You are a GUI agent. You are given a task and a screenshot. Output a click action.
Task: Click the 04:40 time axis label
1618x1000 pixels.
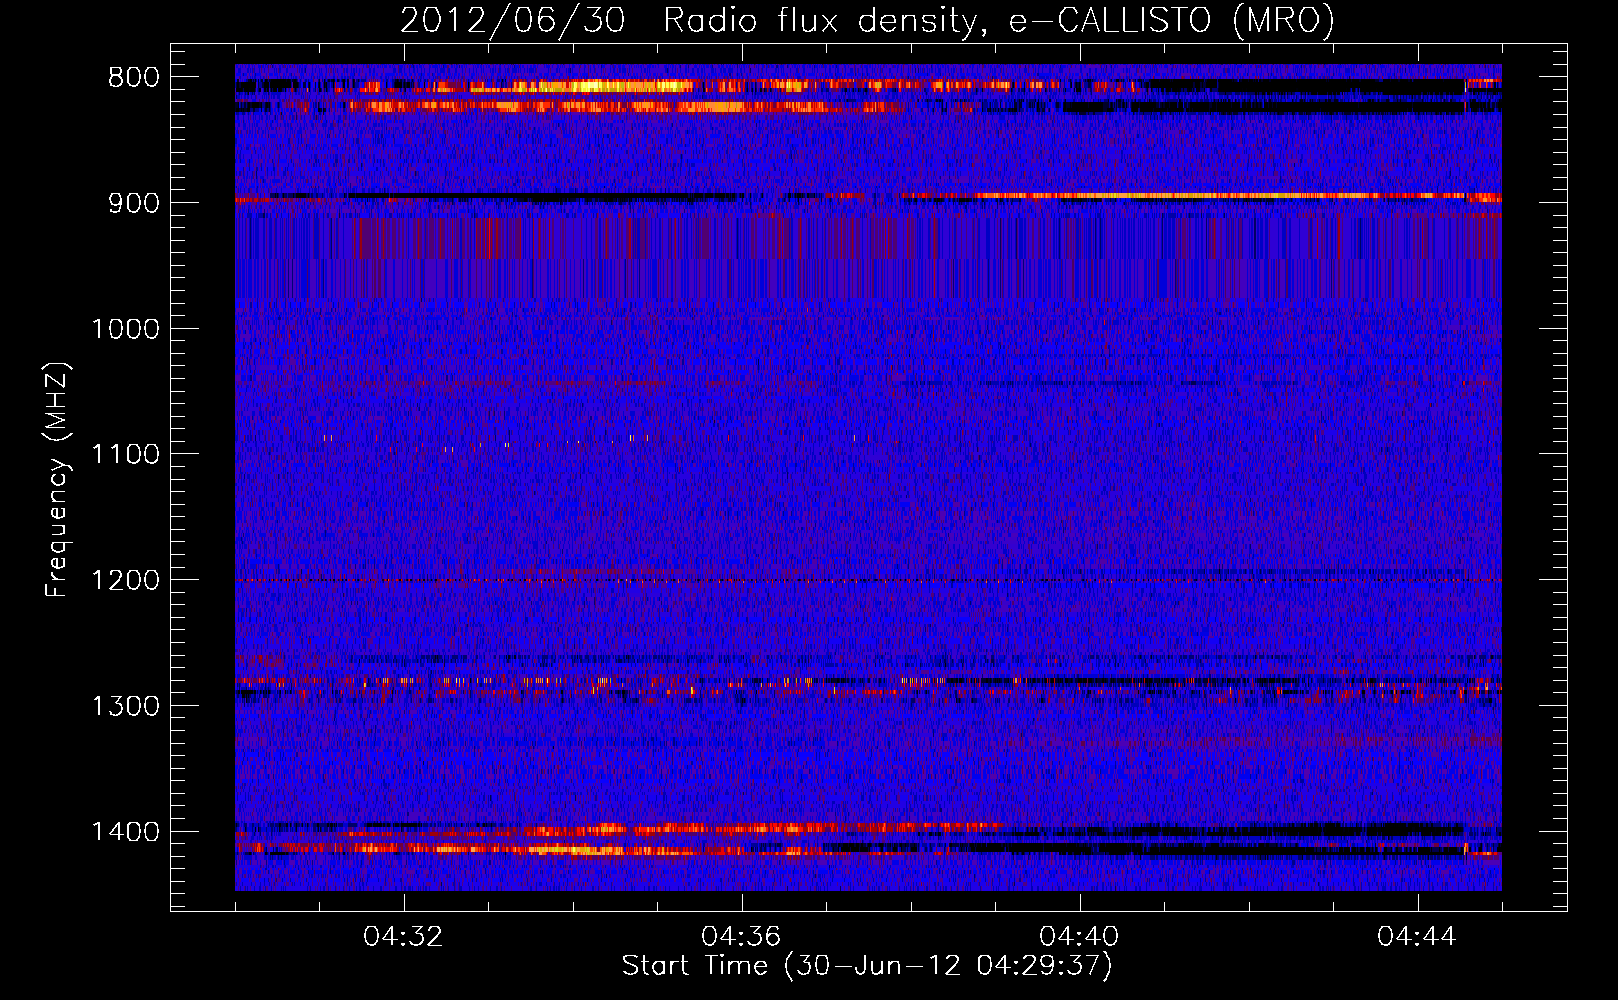coord(1080,937)
